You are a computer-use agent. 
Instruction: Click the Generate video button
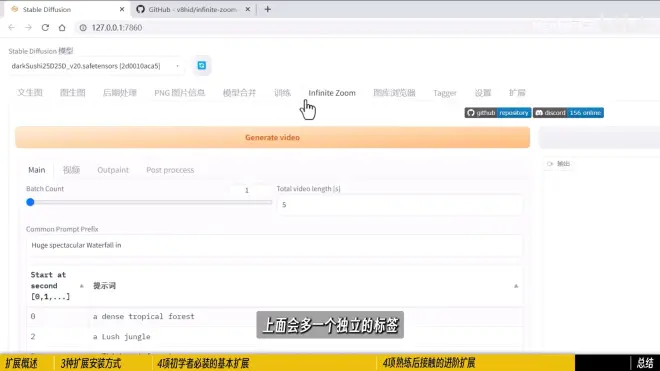click(272, 137)
